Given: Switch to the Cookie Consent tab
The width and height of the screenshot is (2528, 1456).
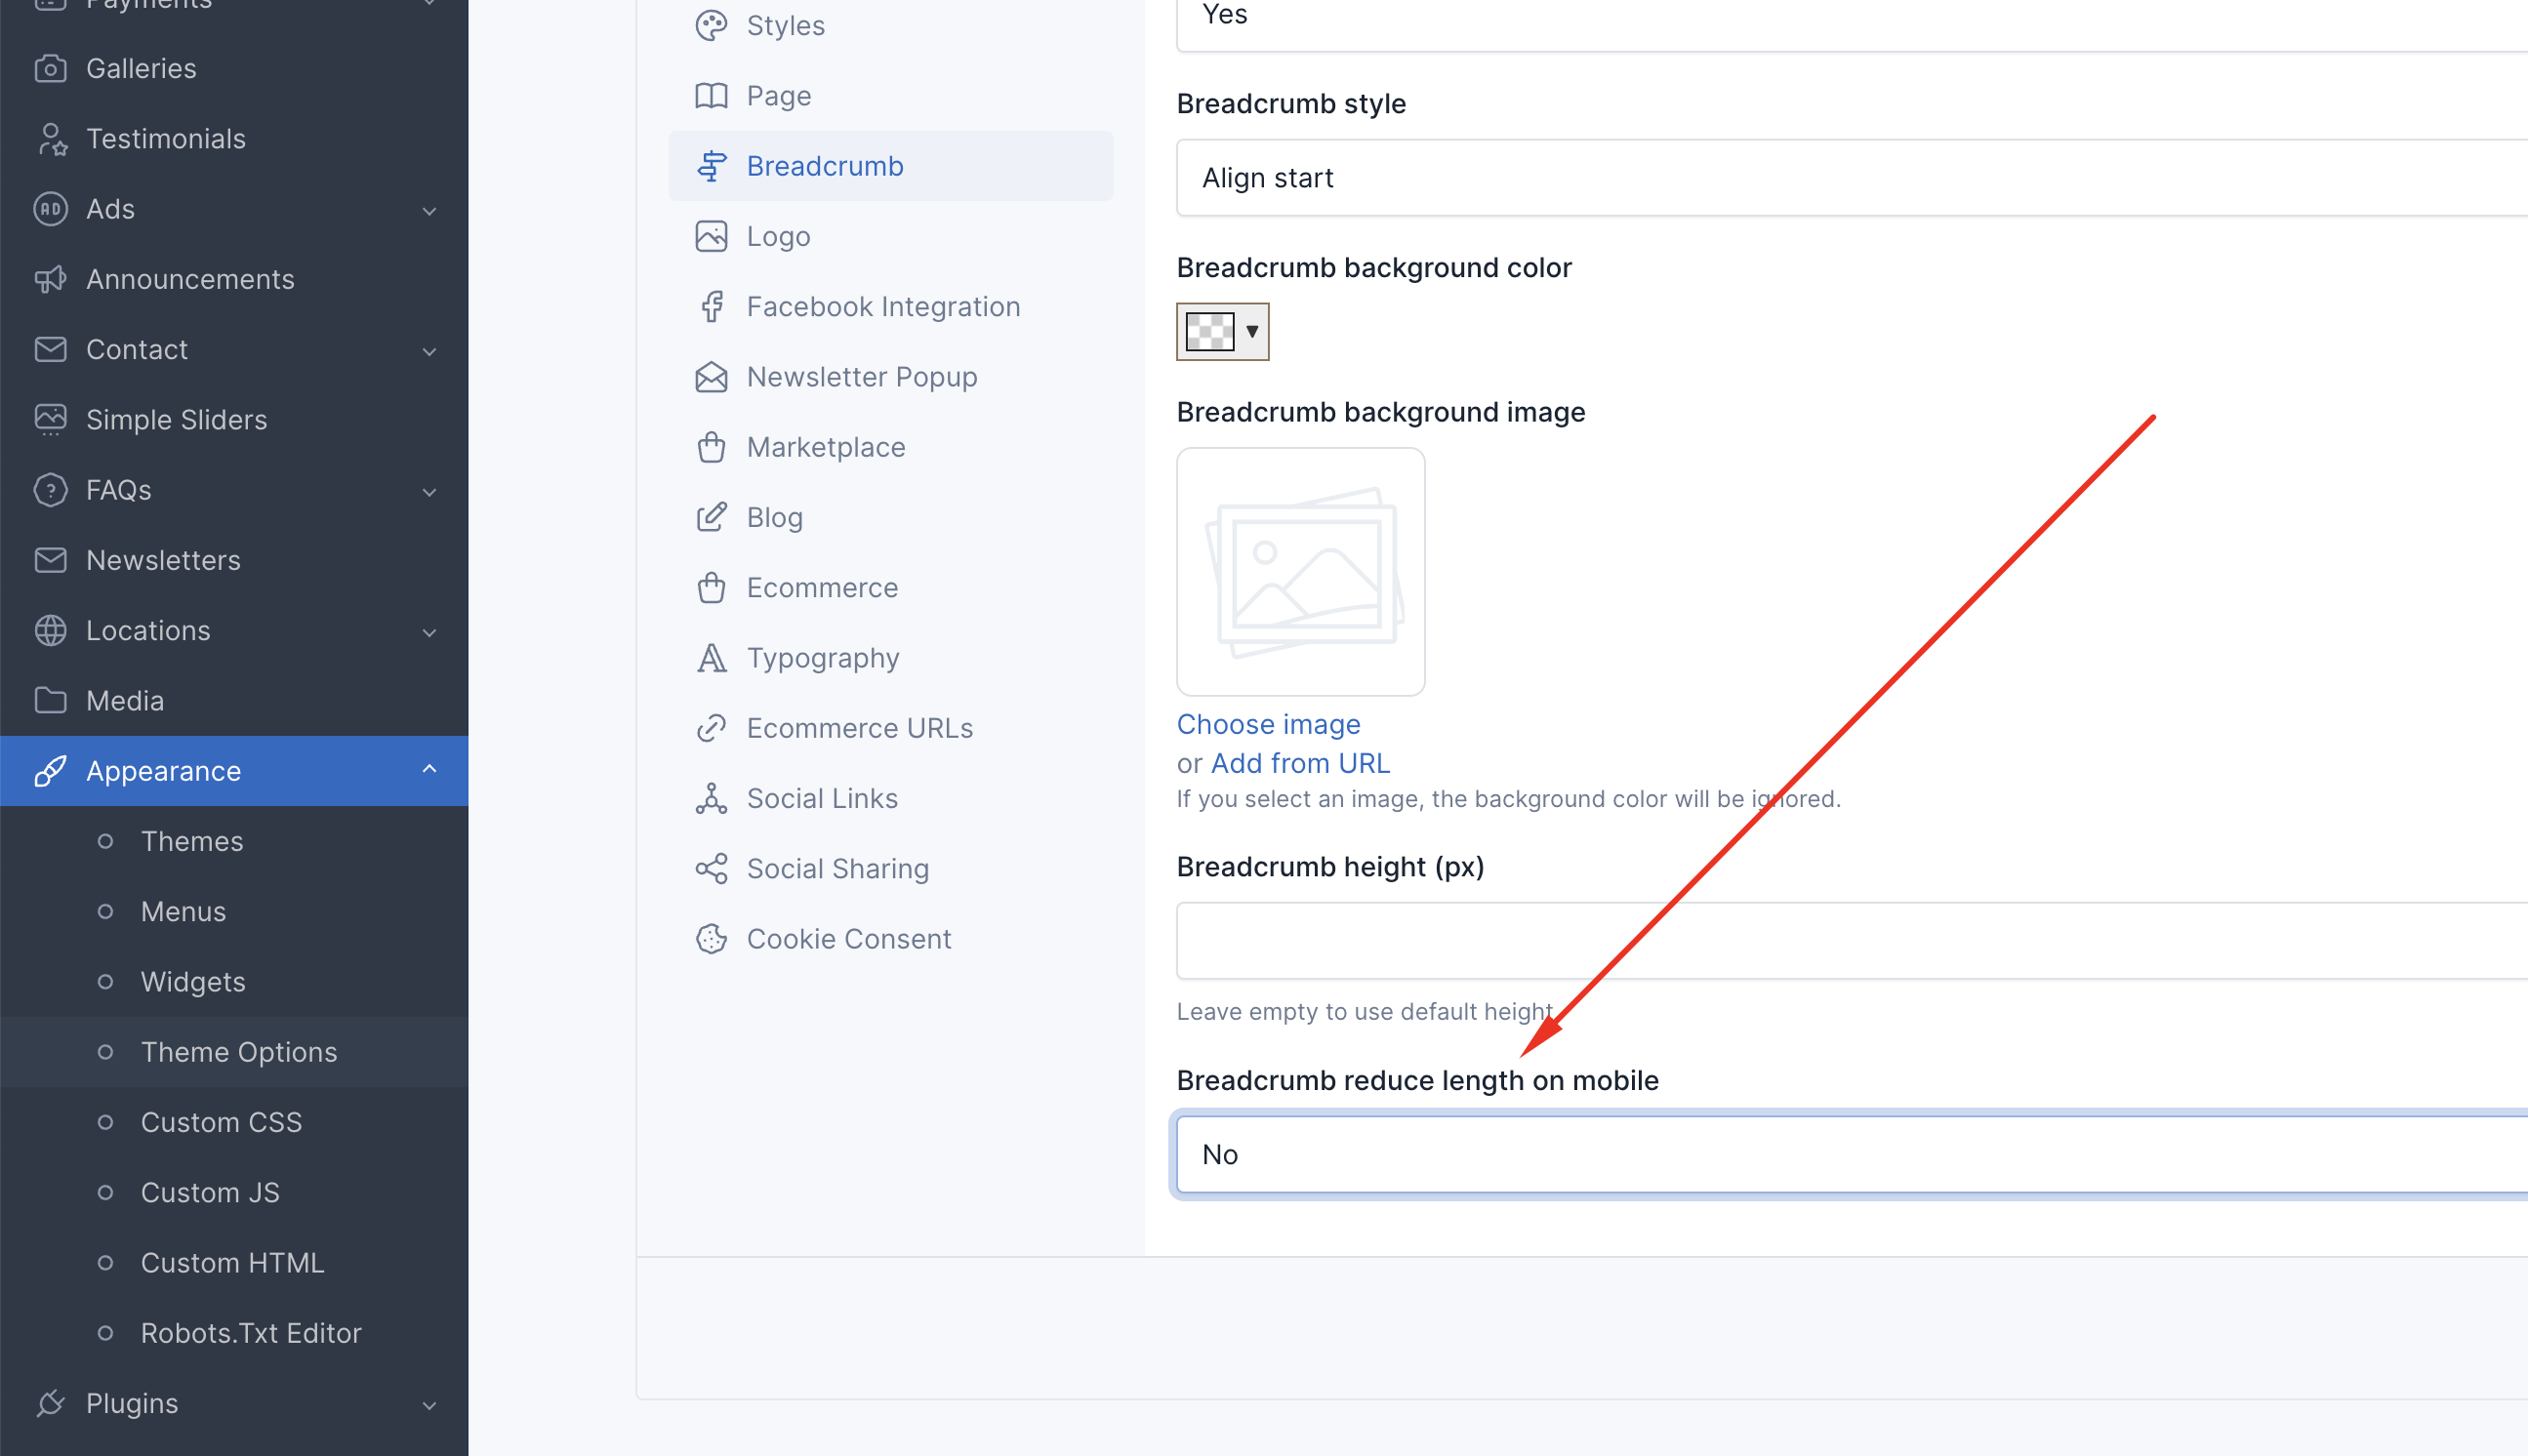Looking at the screenshot, I should [890, 939].
